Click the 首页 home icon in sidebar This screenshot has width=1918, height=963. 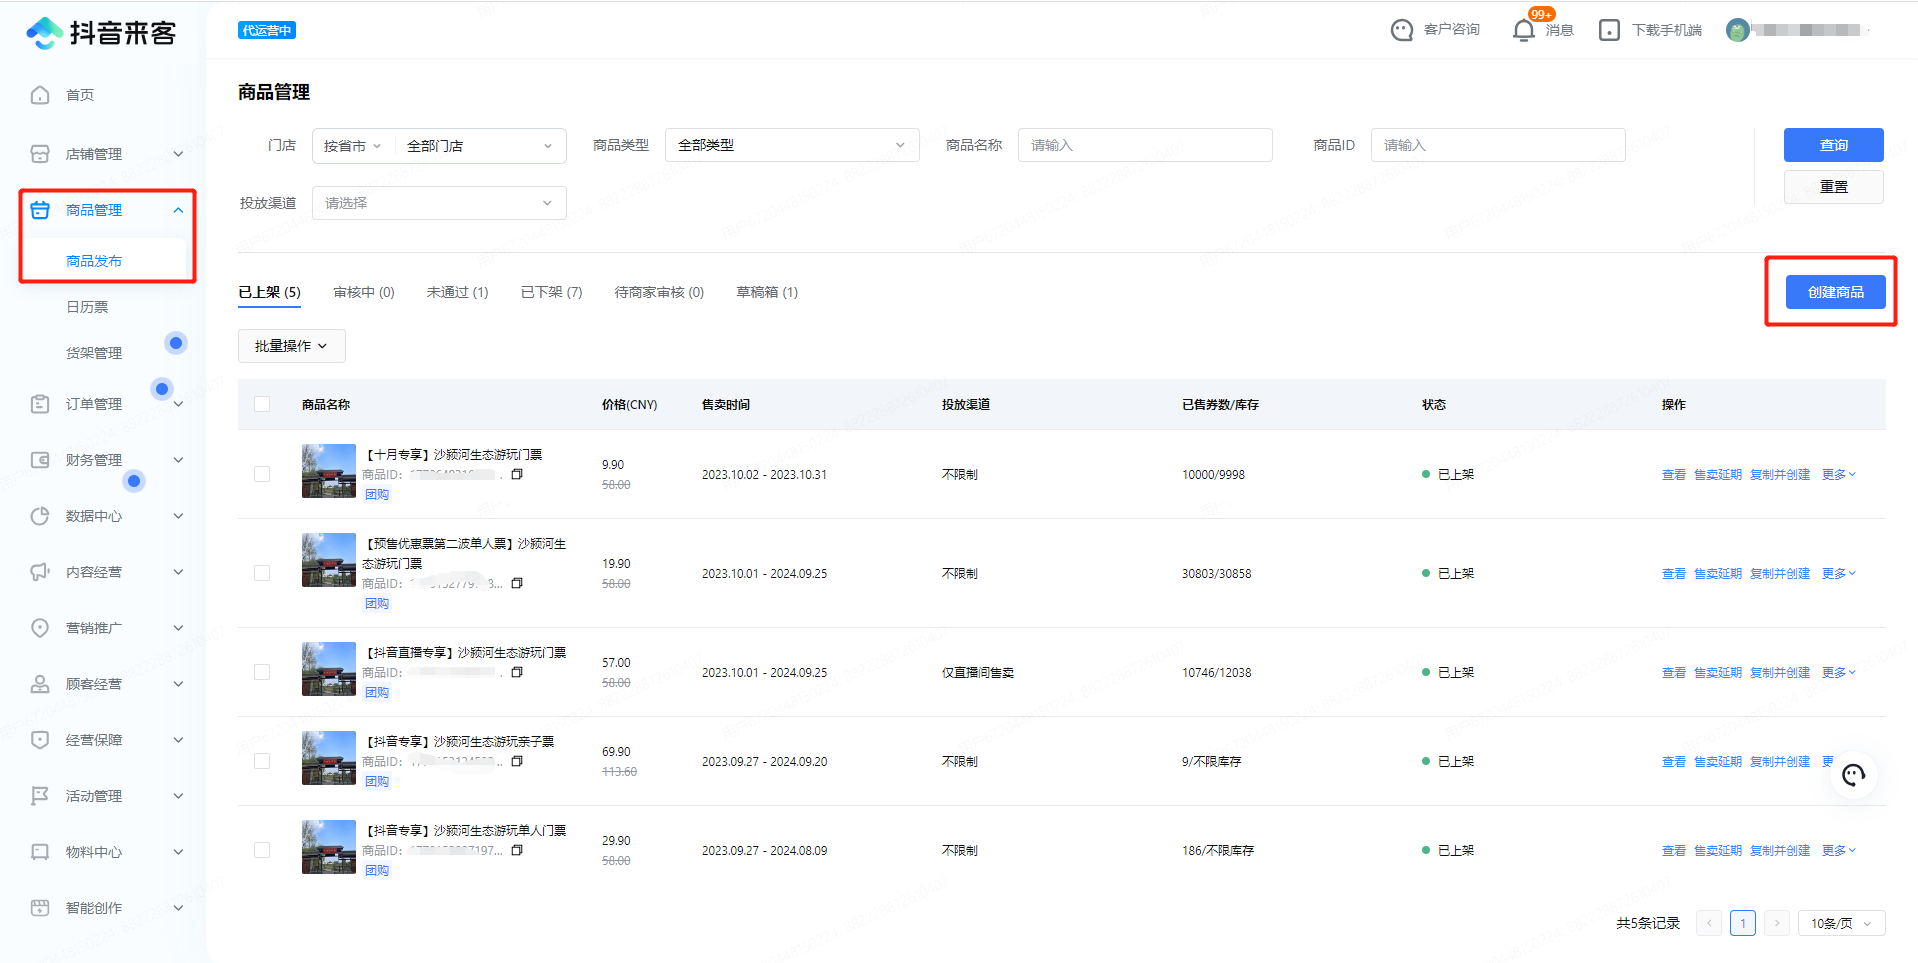tap(40, 95)
